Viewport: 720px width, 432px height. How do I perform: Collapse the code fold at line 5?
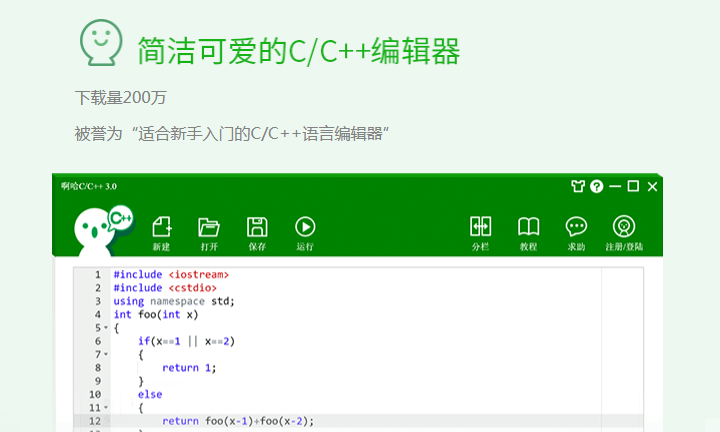click(x=106, y=328)
